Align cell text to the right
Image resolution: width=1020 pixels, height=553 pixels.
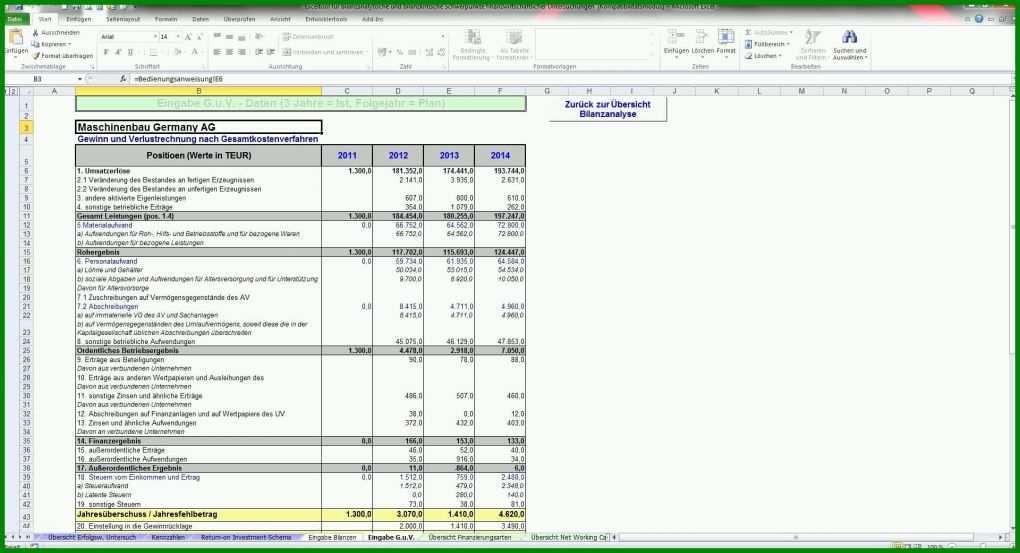pyautogui.click(x=242, y=52)
